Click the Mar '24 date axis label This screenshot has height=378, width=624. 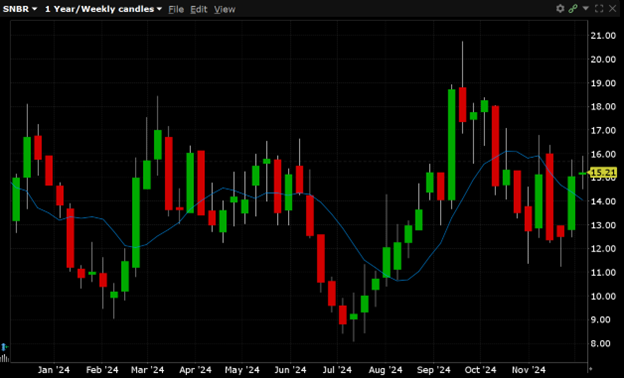point(147,370)
